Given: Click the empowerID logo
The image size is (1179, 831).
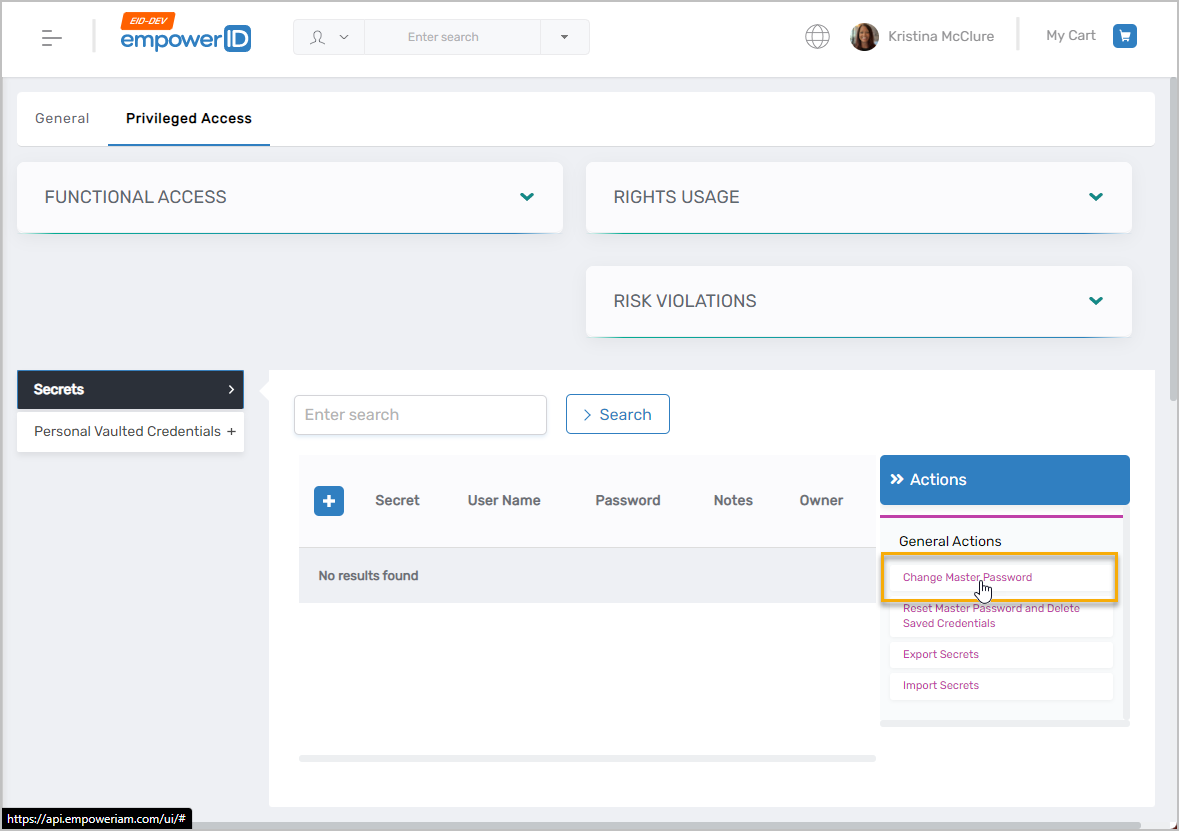Looking at the screenshot, I should (x=185, y=36).
